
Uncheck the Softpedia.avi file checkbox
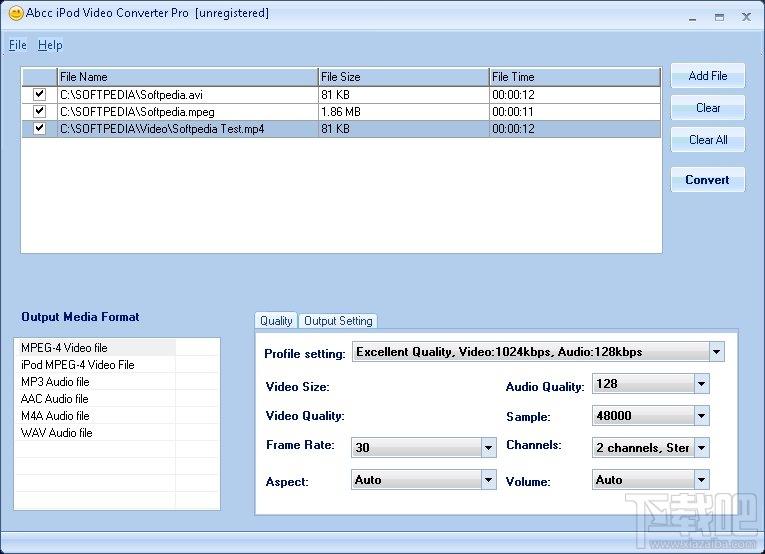(x=39, y=94)
